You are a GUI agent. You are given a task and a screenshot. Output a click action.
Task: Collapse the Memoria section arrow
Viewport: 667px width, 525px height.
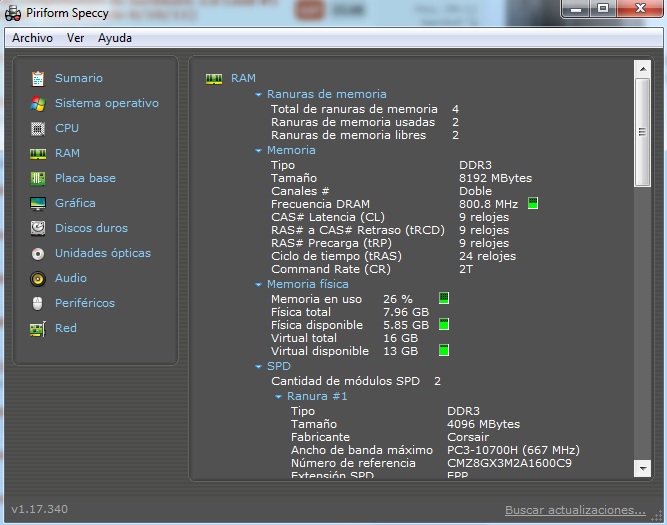258,151
